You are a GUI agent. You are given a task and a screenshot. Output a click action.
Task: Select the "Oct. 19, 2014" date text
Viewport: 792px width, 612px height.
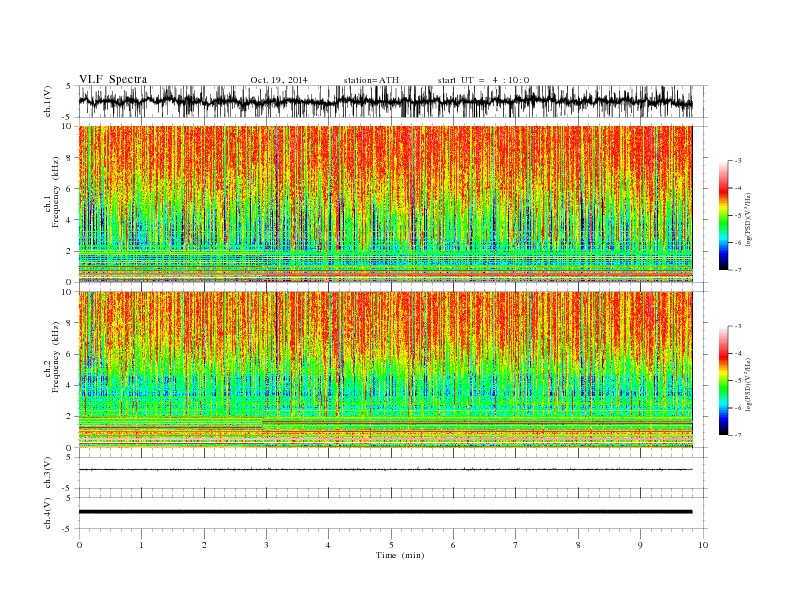279,80
